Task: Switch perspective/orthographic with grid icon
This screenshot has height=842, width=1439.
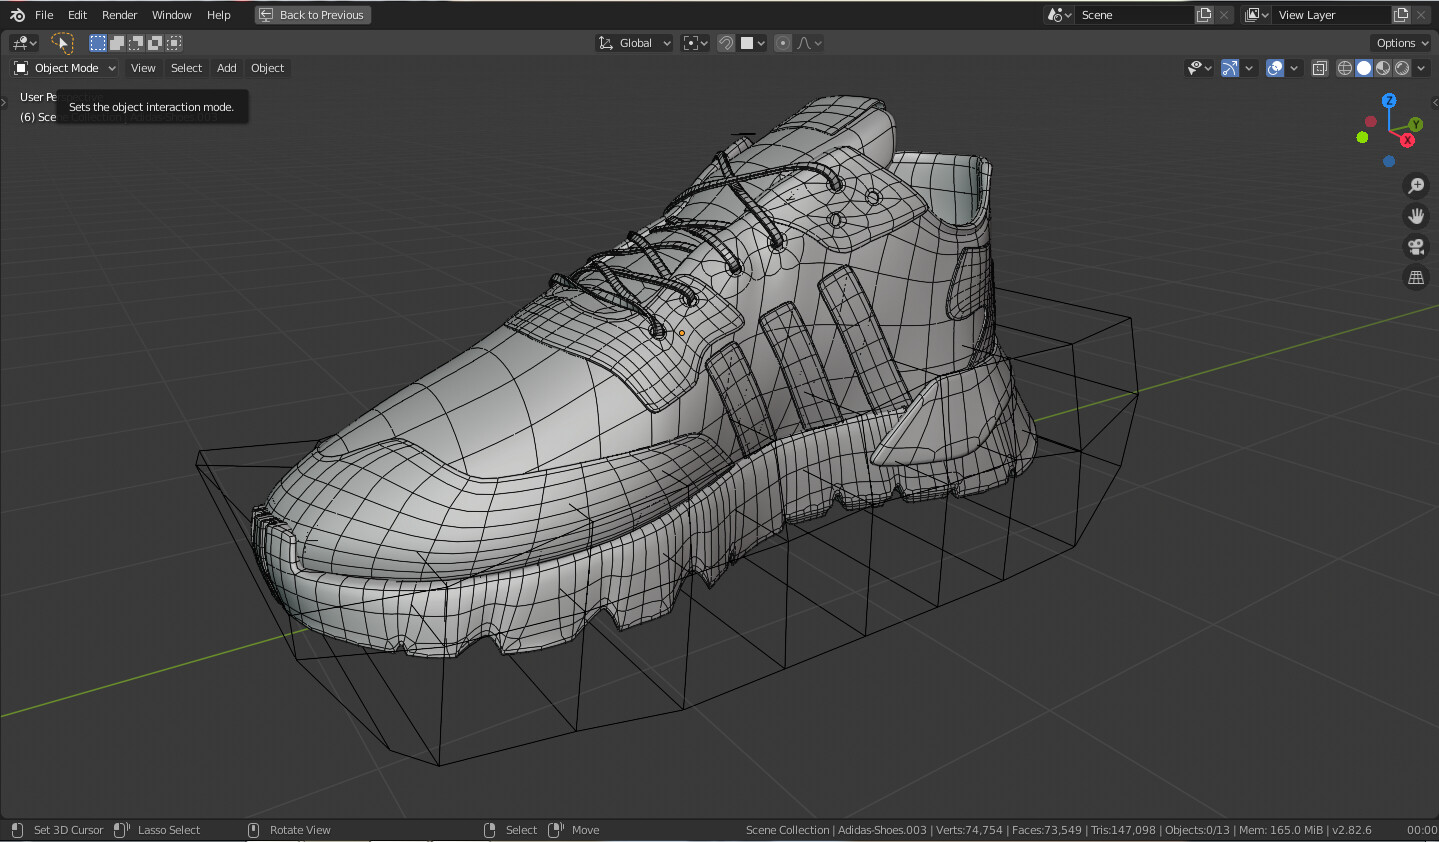Action: tap(1416, 277)
